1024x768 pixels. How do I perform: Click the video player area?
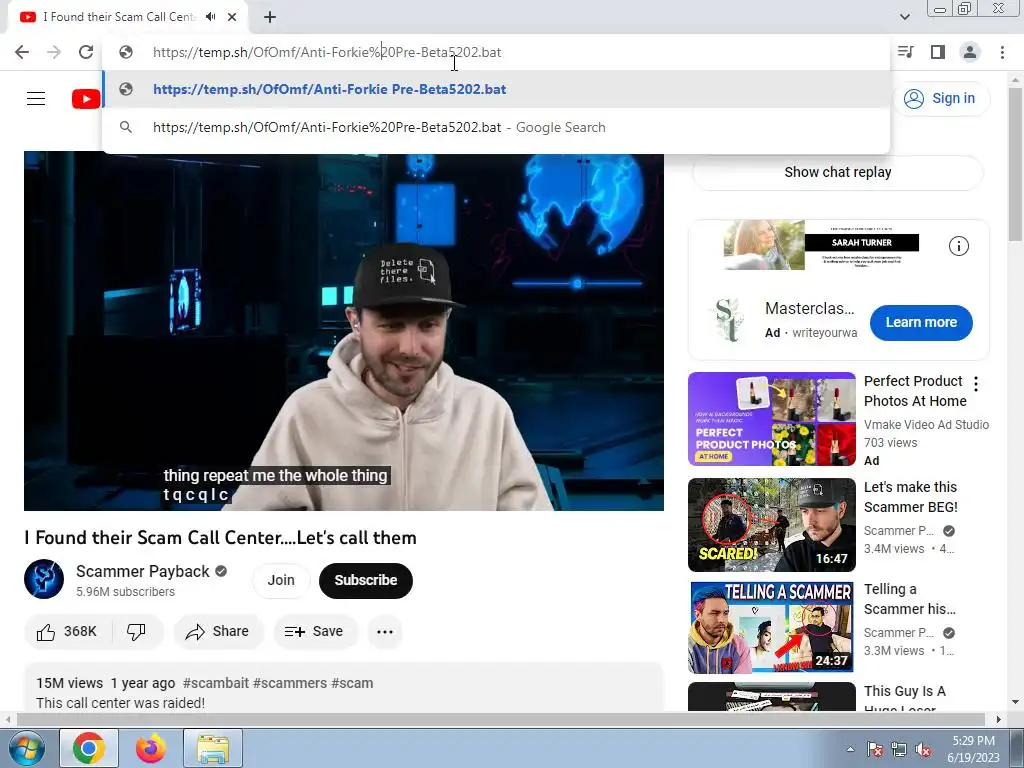click(344, 332)
